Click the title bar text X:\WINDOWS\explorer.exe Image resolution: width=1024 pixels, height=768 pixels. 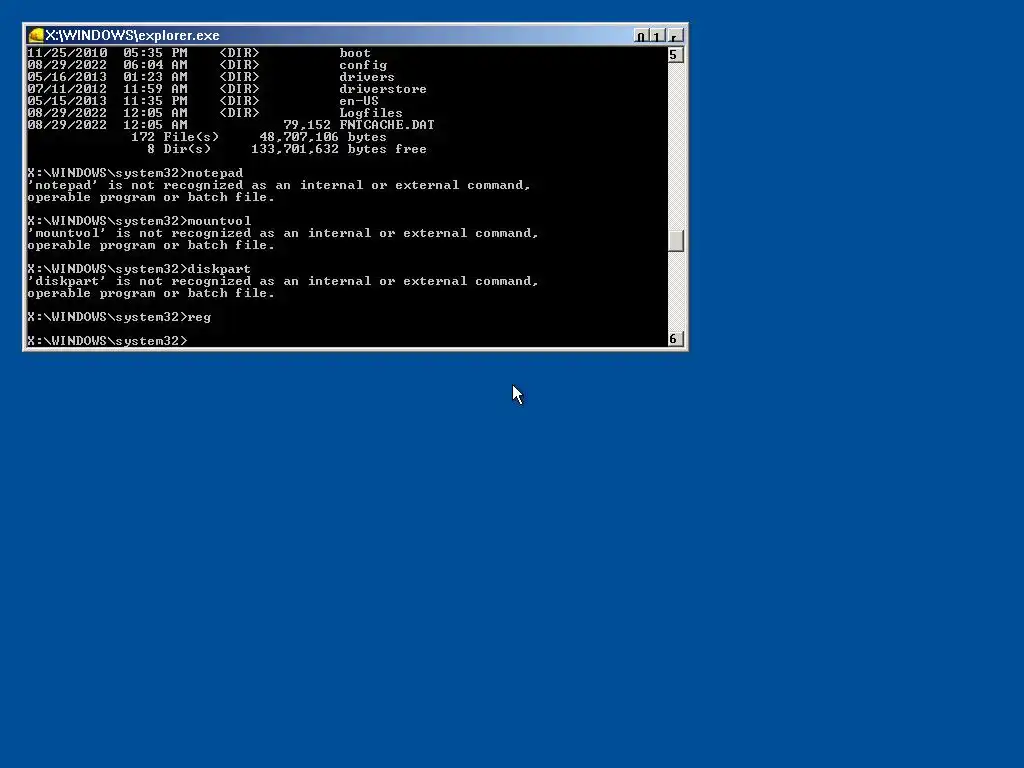(x=133, y=35)
